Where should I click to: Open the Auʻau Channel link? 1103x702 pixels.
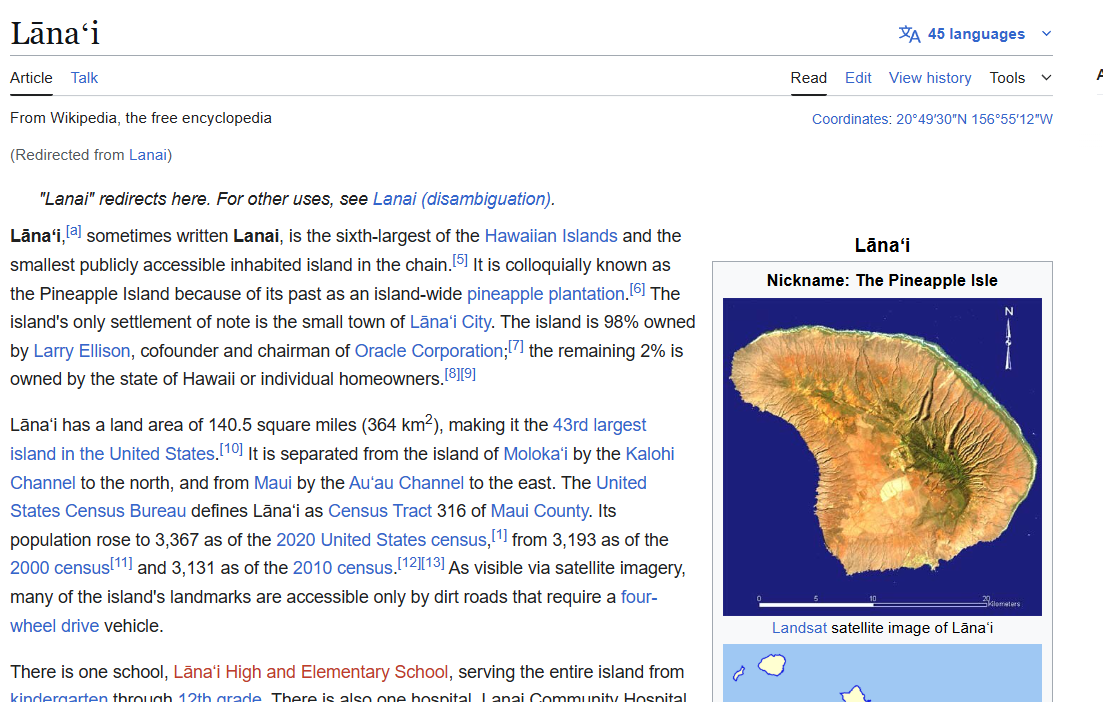coord(406,483)
